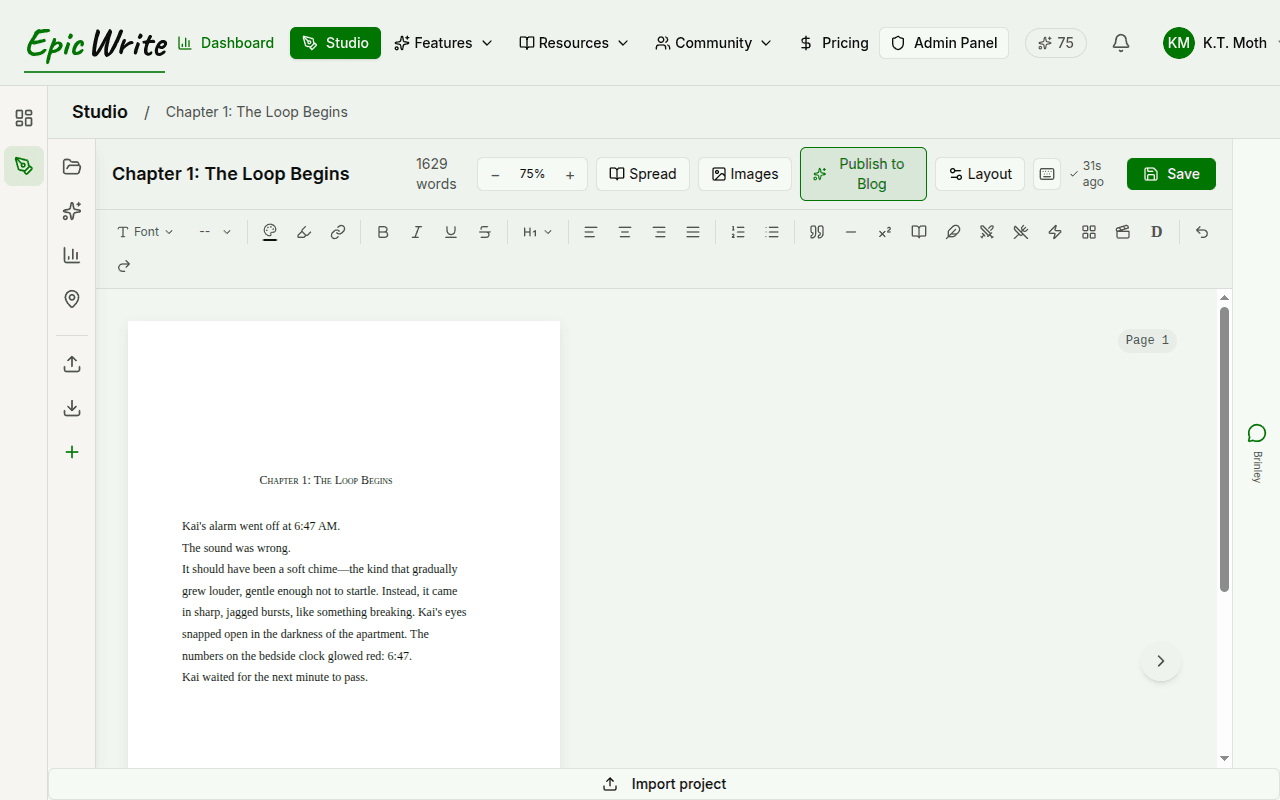Open the Resources dropdown menu
Image resolution: width=1280 pixels, height=800 pixels.
(573, 43)
